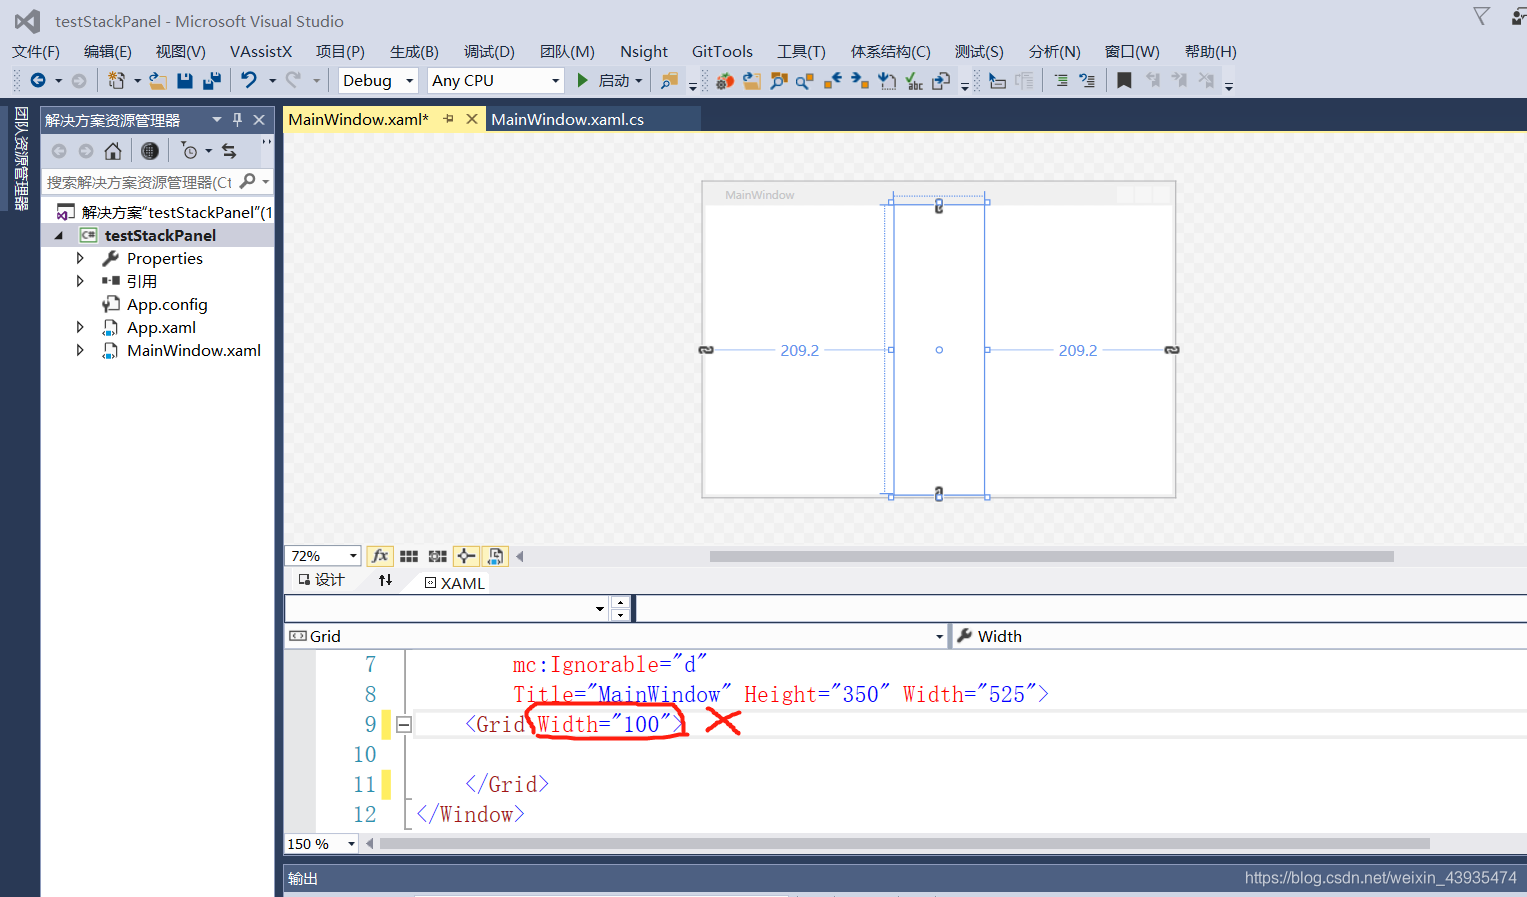Switch to the MainWindow.xaml.cs tab

point(568,119)
